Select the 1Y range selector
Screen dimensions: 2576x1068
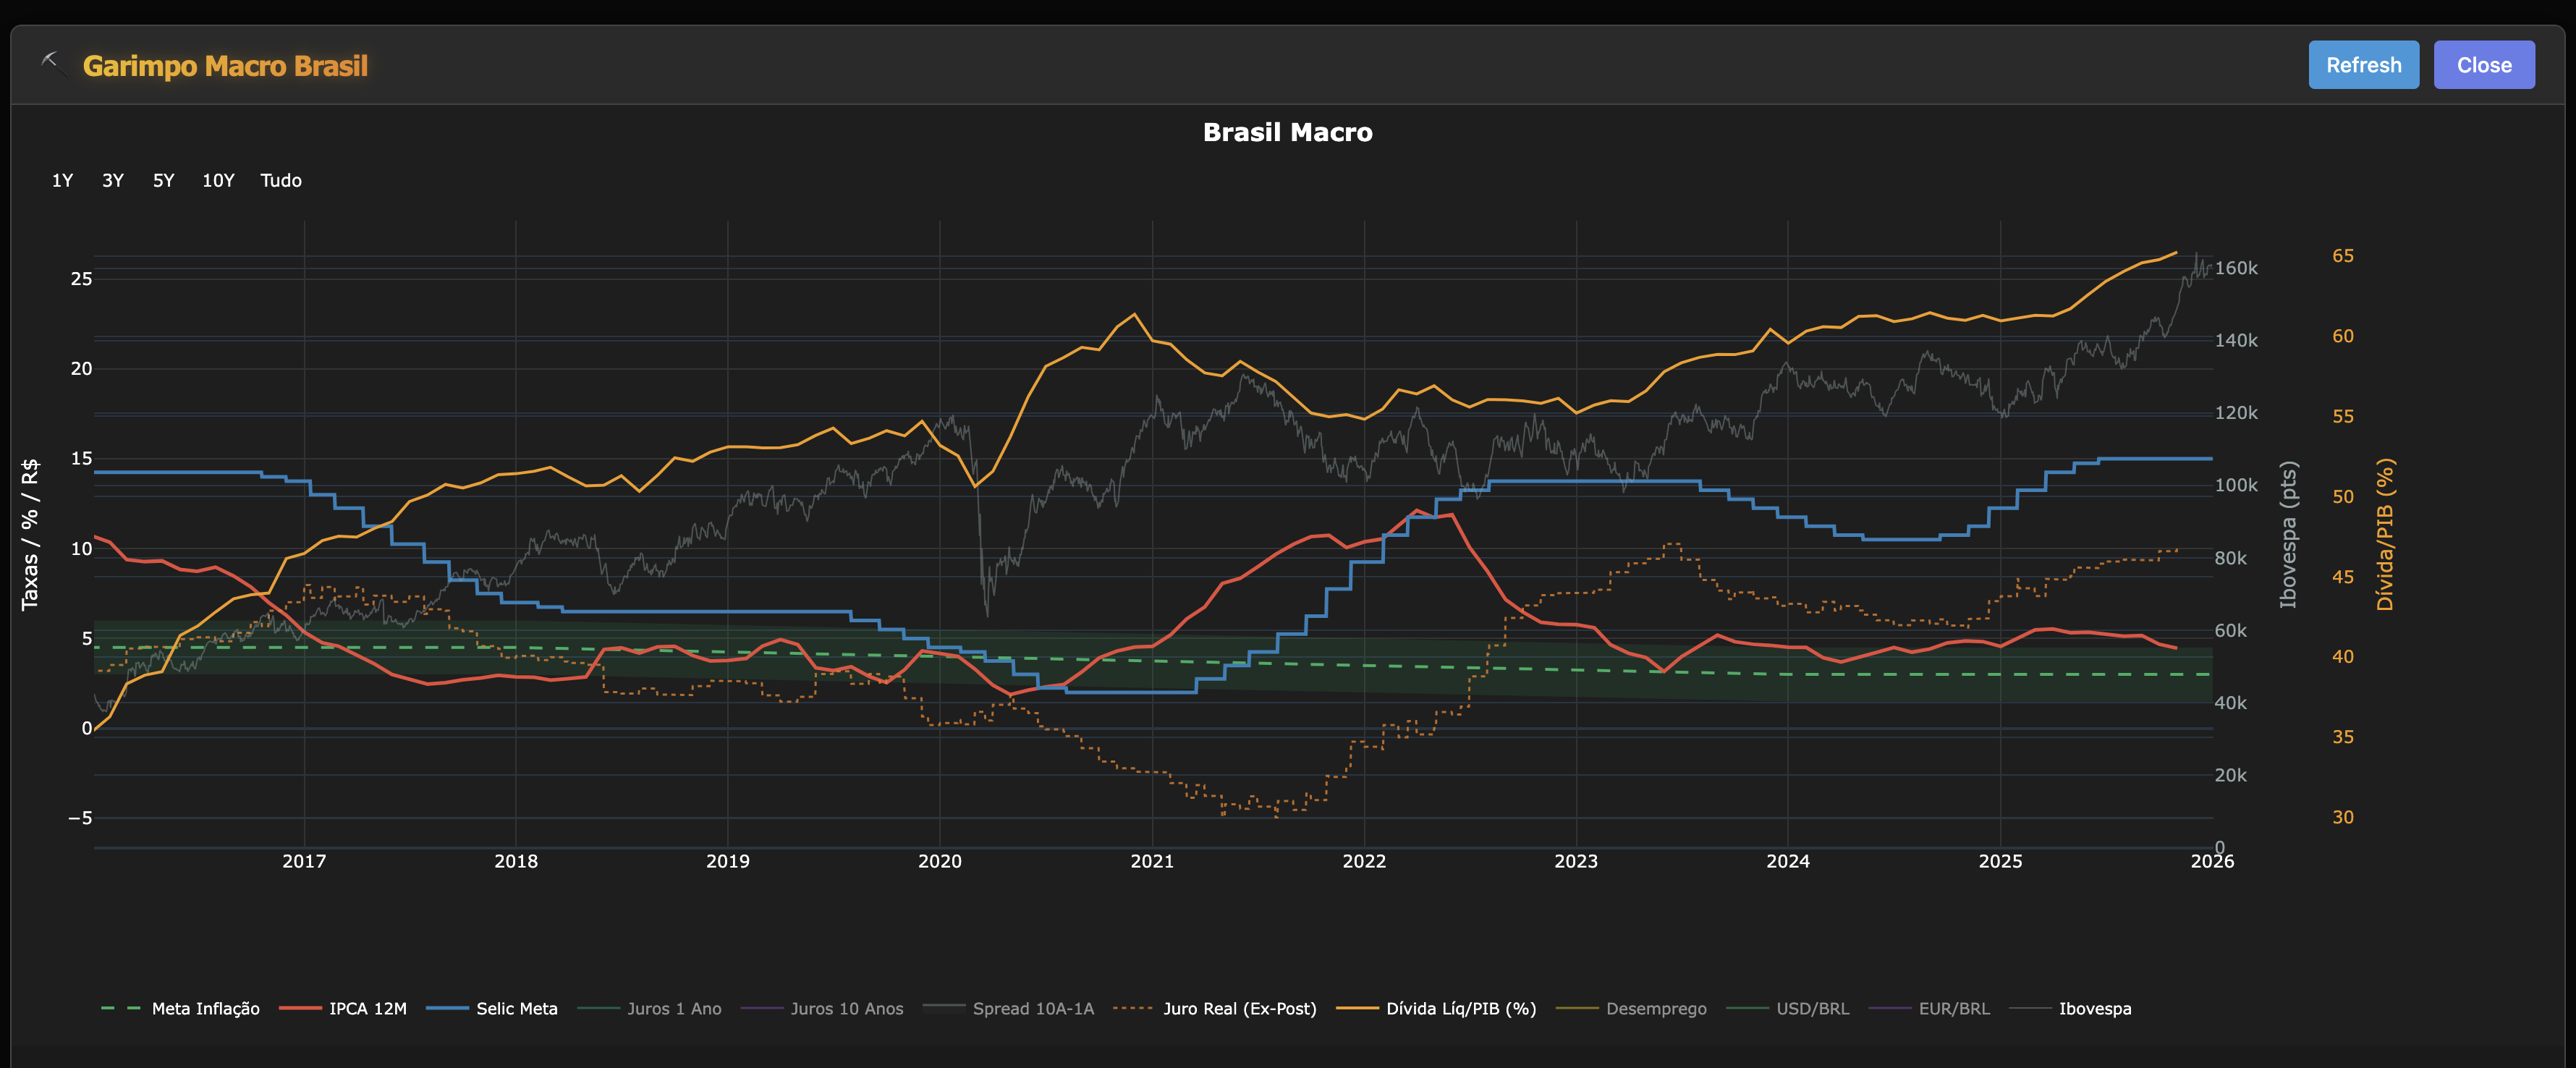click(x=62, y=181)
